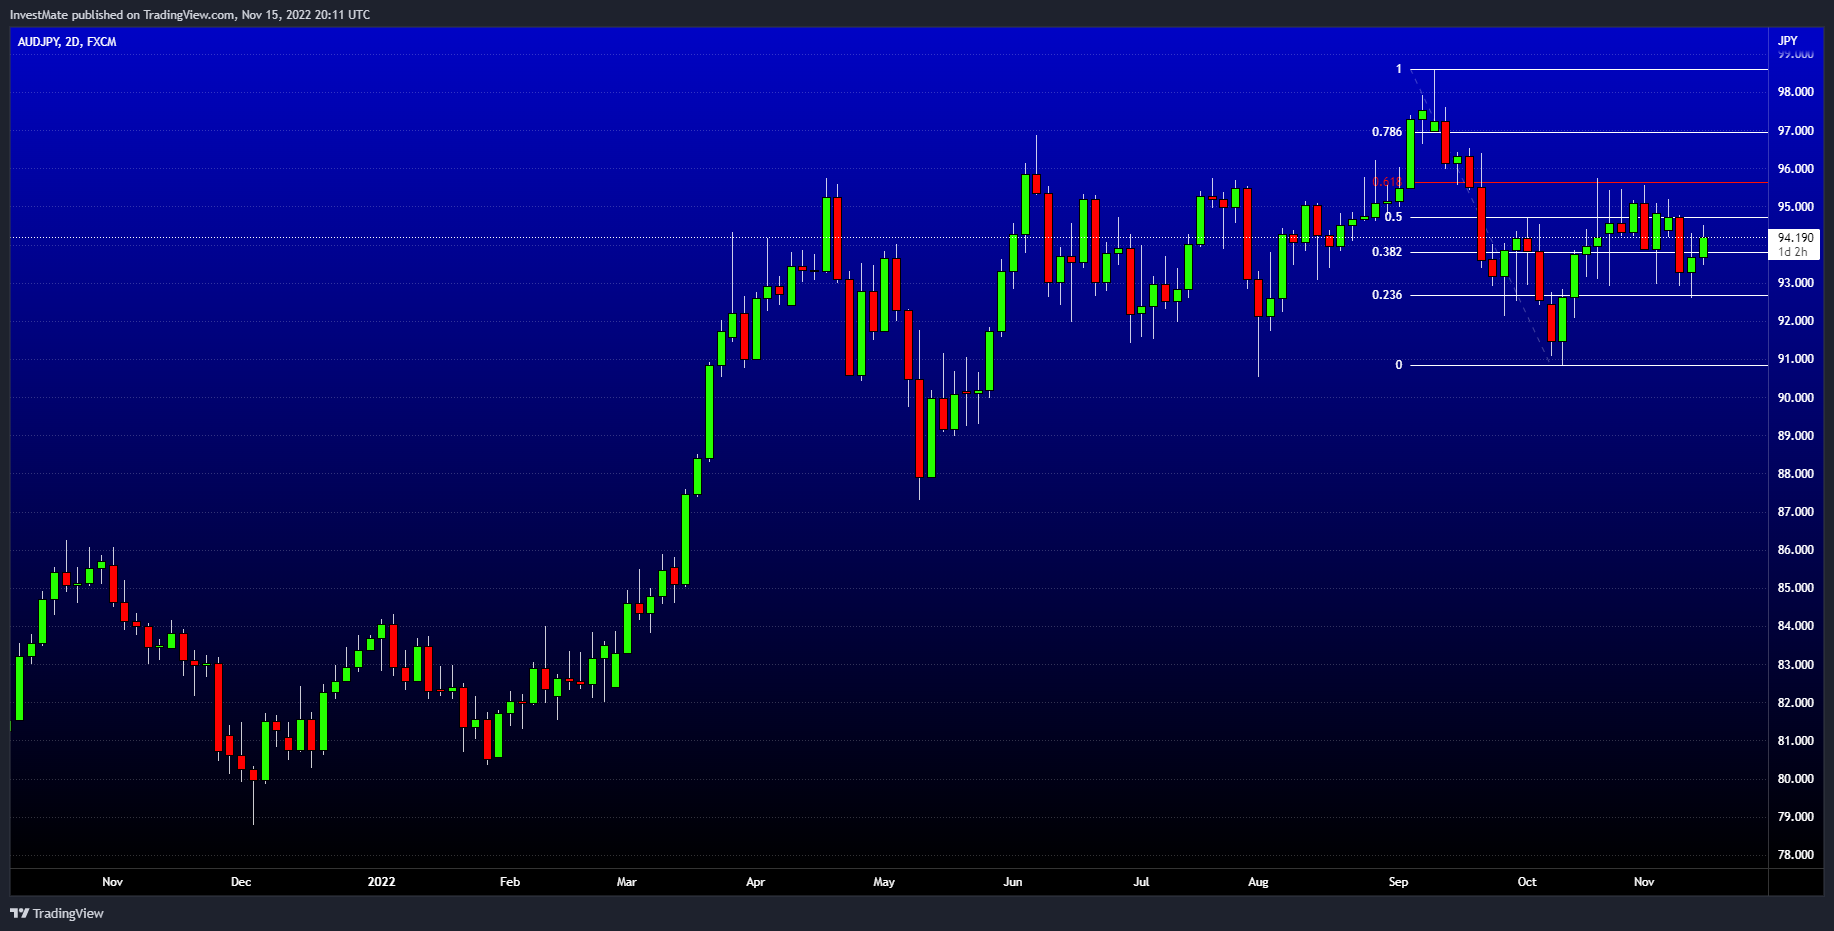This screenshot has width=1834, height=931.
Task: Click the 91.000 price axis label
Action: 1795,359
